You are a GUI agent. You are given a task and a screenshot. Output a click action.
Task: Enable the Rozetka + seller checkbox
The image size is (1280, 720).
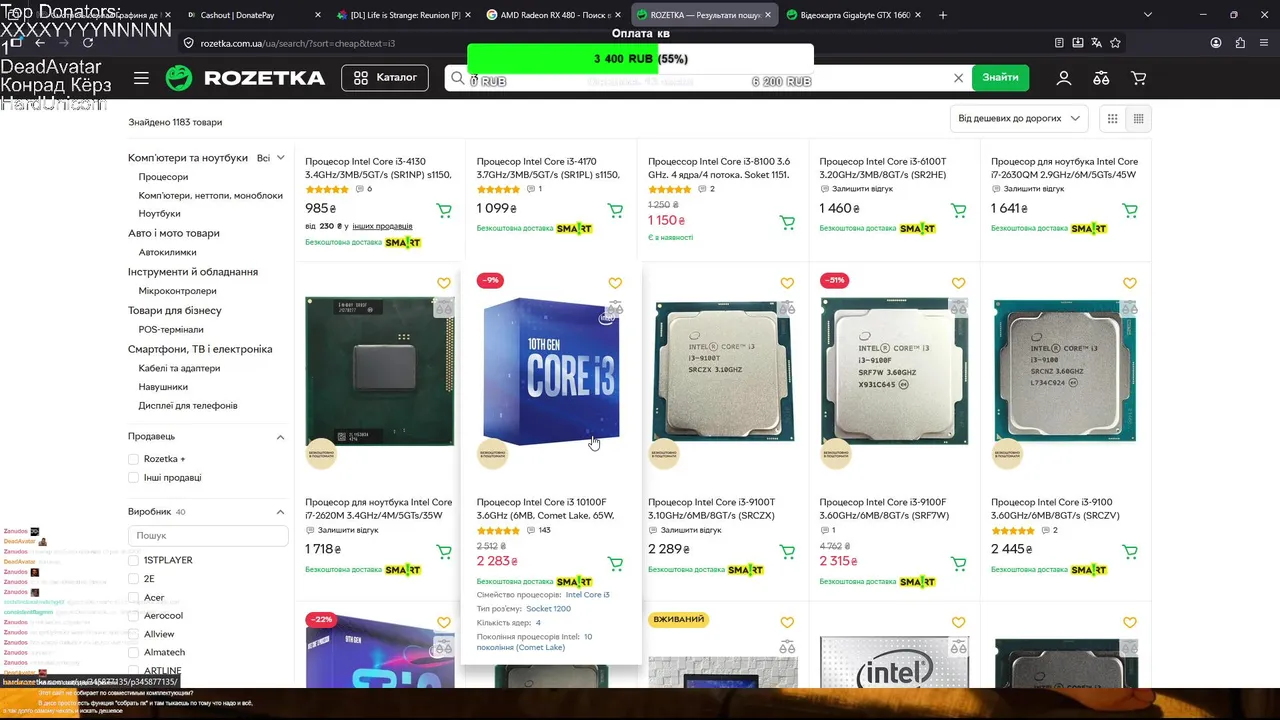point(133,459)
